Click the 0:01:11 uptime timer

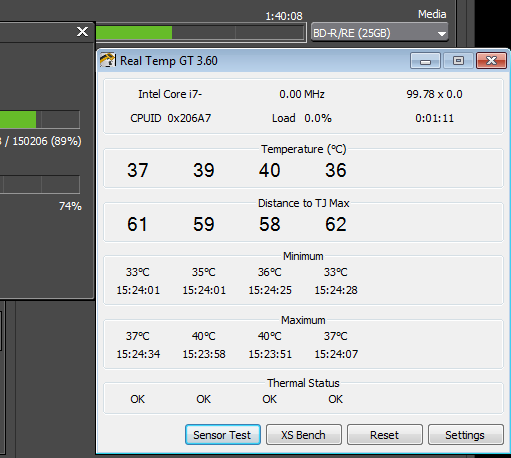click(434, 118)
